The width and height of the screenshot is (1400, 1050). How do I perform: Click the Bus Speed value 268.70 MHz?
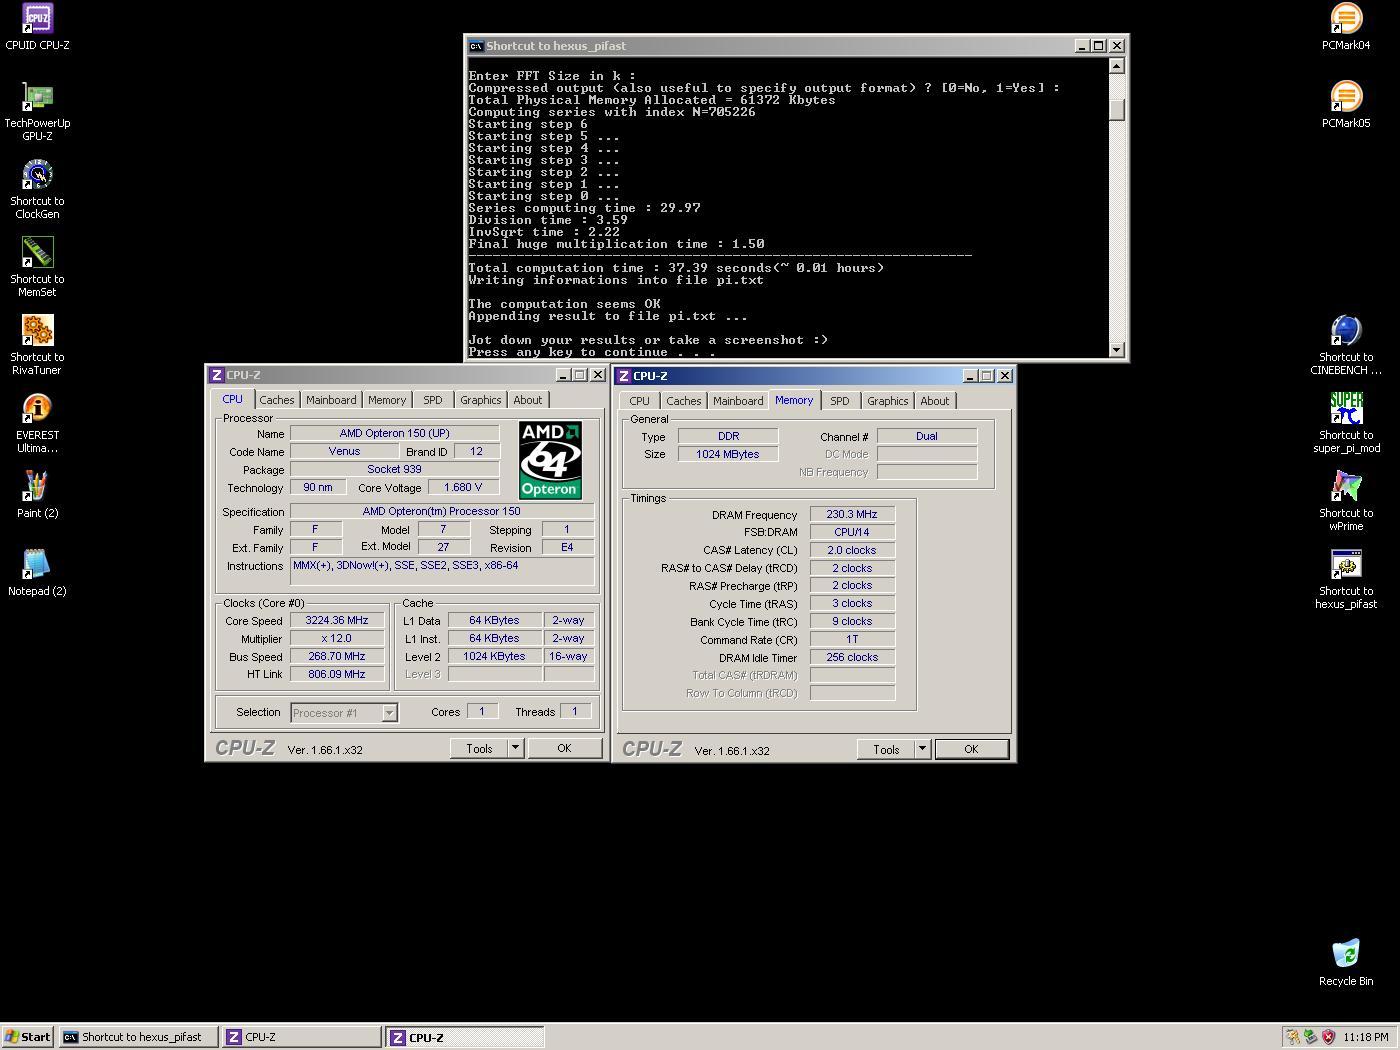[337, 656]
